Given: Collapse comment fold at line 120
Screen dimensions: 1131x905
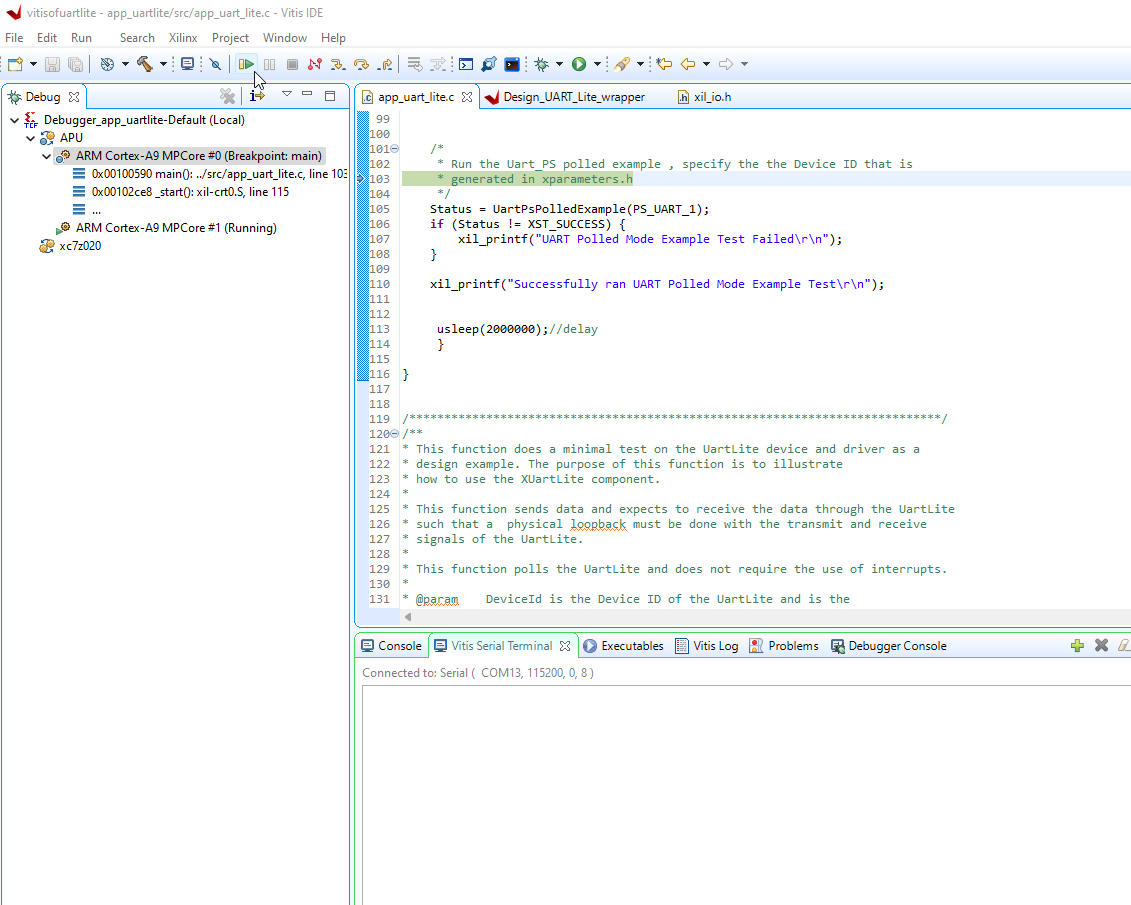Looking at the screenshot, I should [x=395, y=434].
